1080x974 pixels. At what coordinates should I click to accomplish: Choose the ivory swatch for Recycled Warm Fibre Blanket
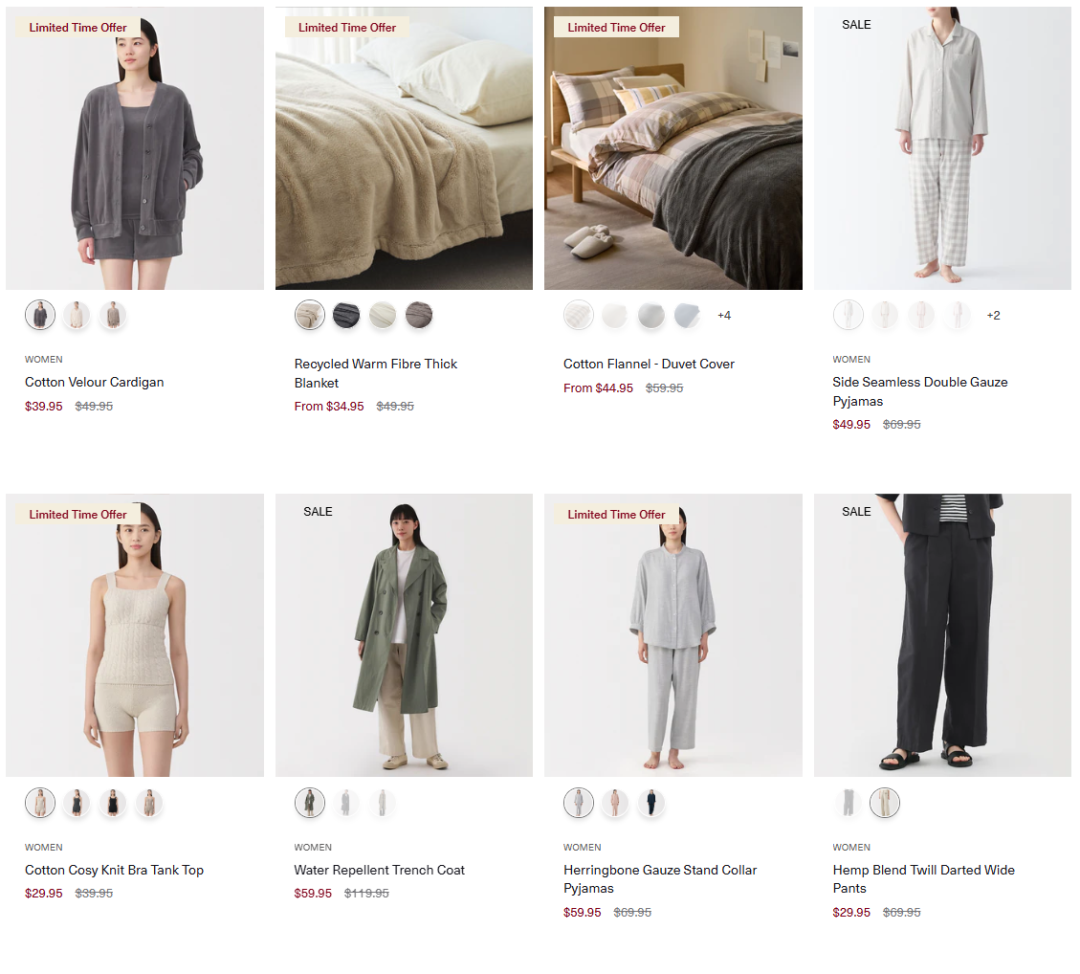click(x=382, y=315)
